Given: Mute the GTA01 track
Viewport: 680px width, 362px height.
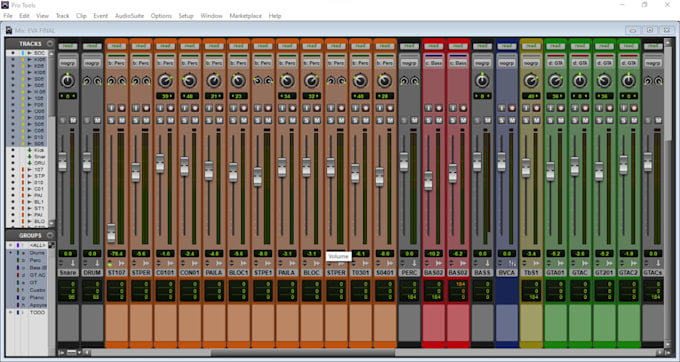Looking at the screenshot, I should click(x=561, y=120).
